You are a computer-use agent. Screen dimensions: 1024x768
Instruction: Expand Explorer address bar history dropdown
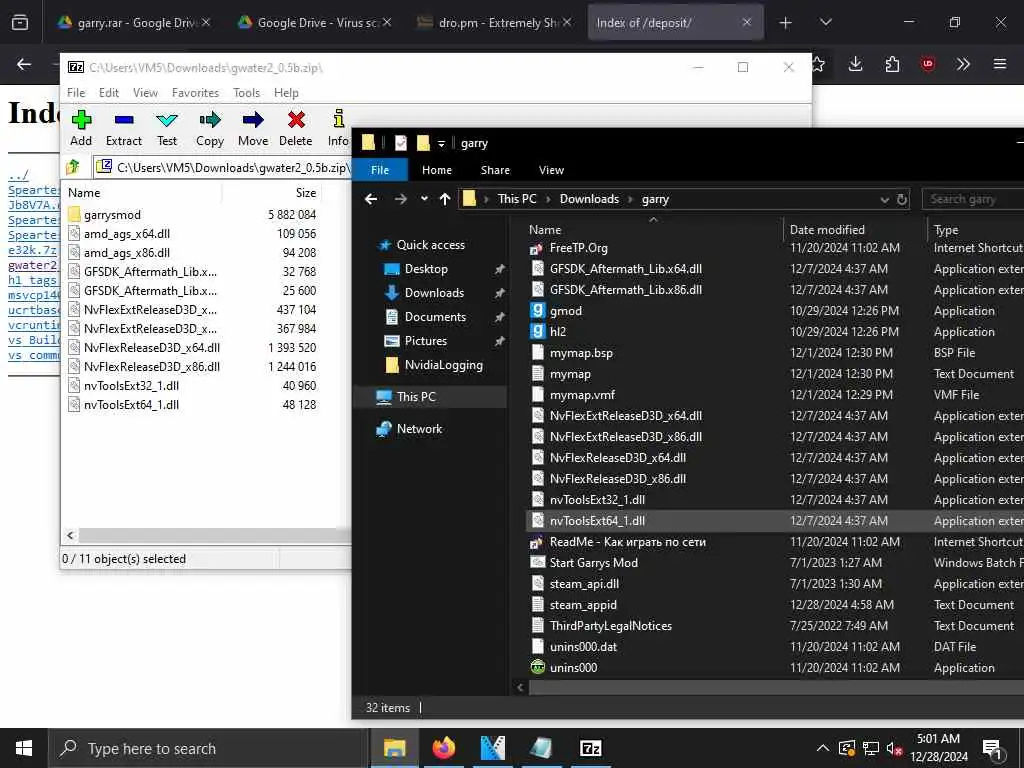click(x=884, y=200)
